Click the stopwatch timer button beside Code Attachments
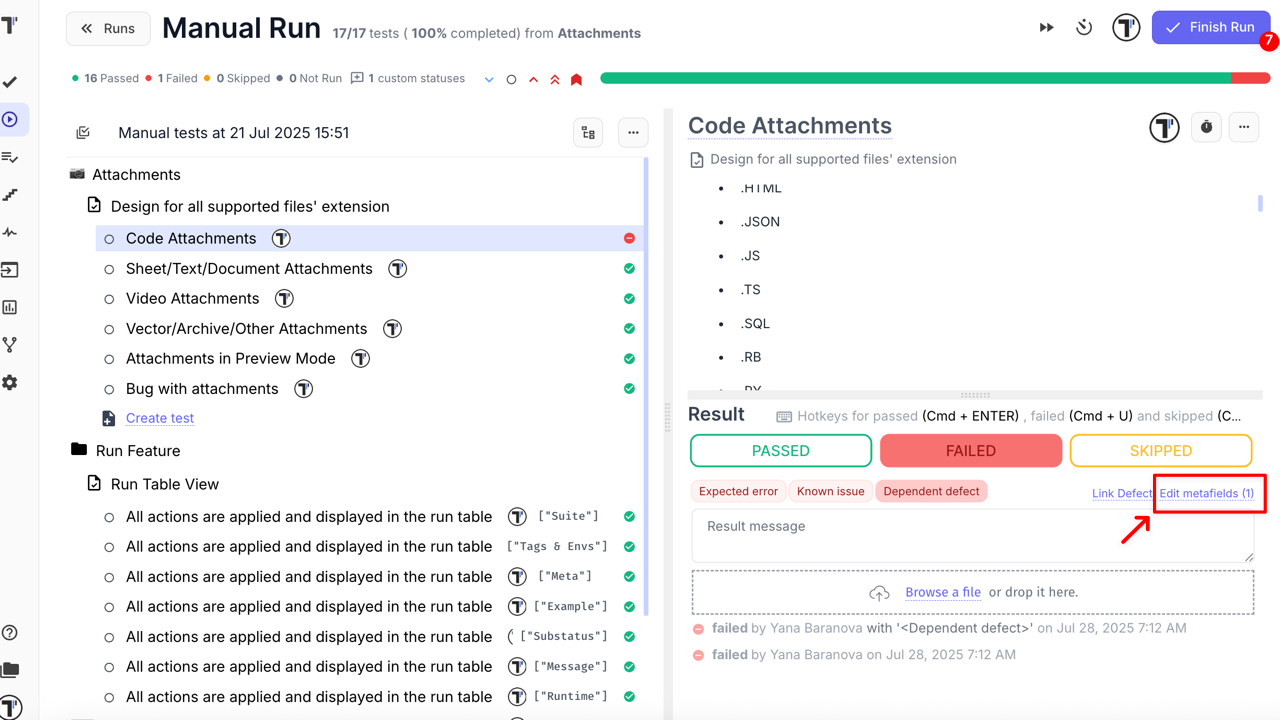Screen dimensions: 1280x720 click(x=1206, y=127)
